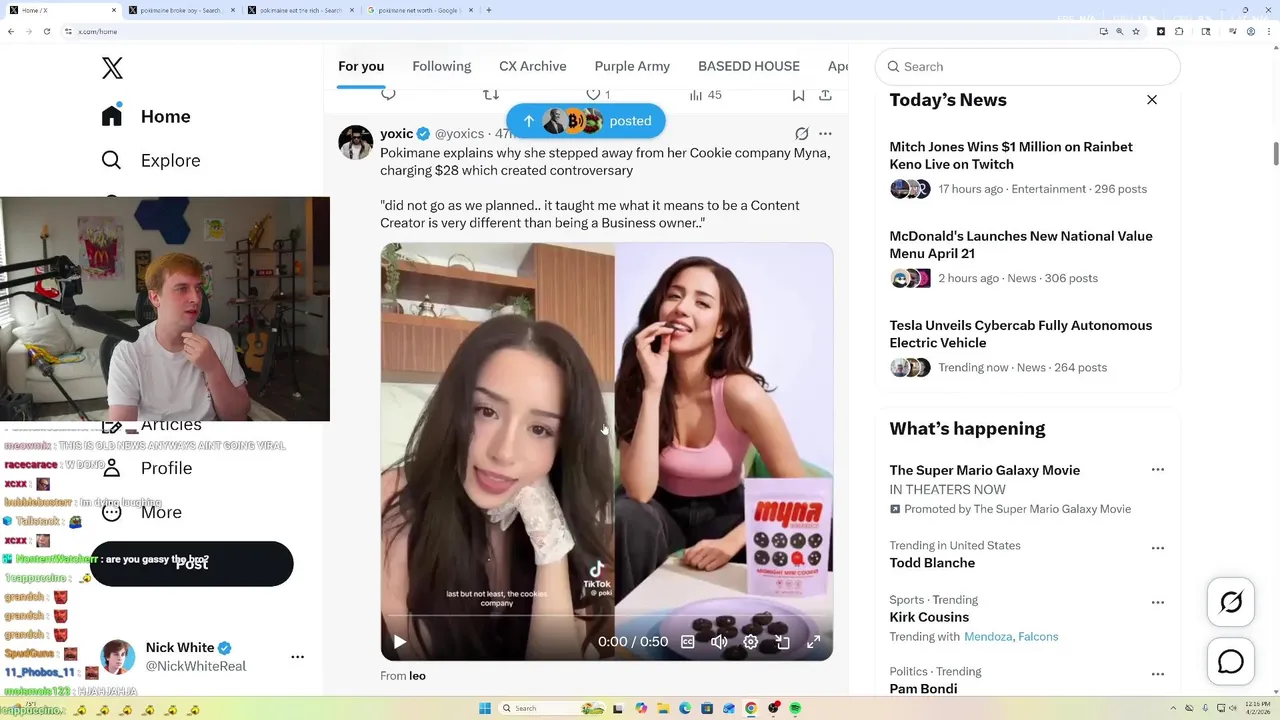The image size is (1280, 720).
Task: Open yoxic's profile avatar
Action: (x=355, y=142)
